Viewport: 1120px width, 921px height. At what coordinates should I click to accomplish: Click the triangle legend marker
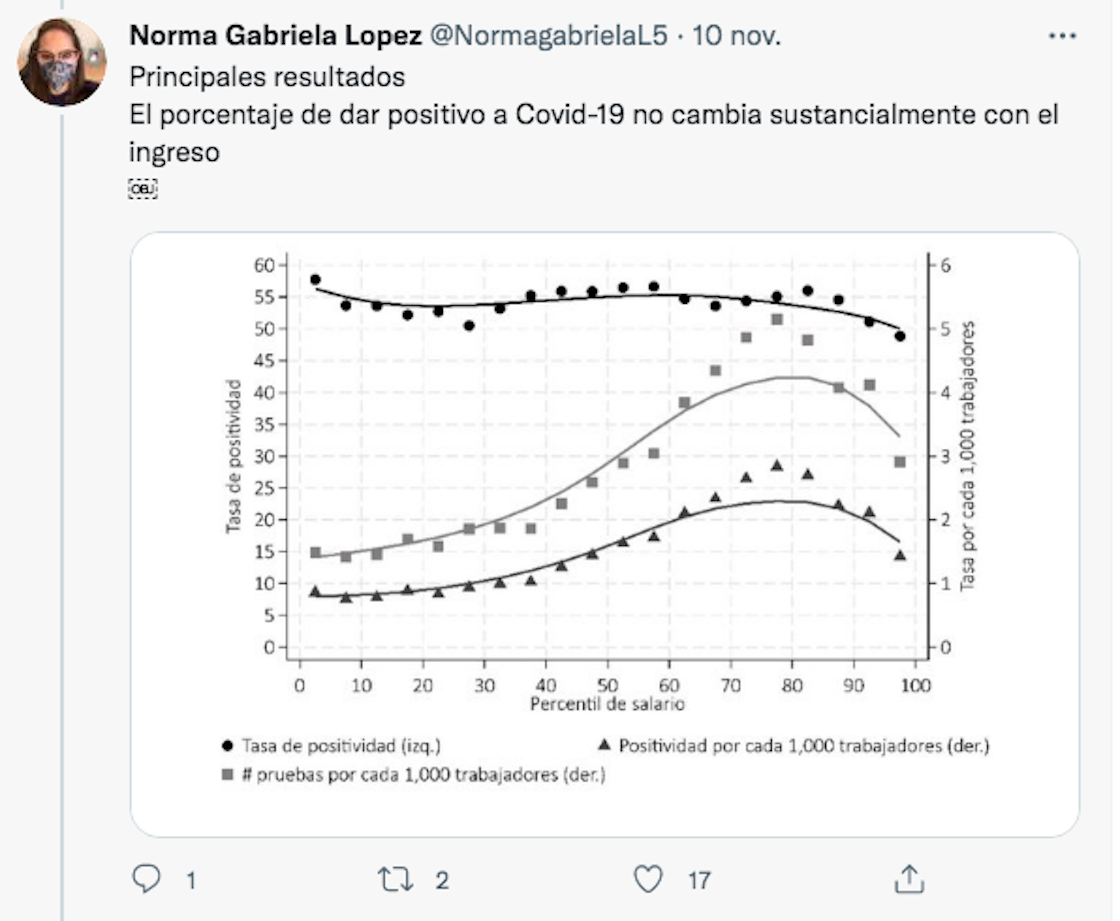point(602,745)
